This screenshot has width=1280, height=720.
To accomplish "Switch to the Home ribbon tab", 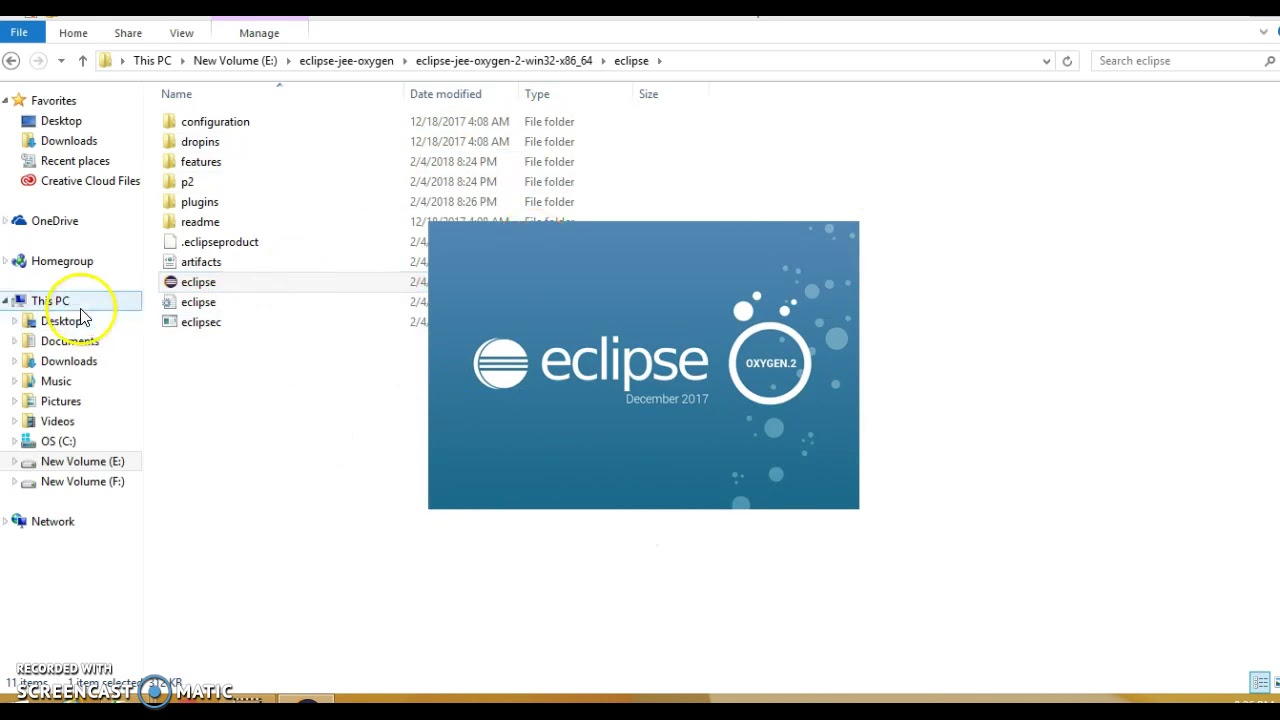I will pyautogui.click(x=73, y=33).
